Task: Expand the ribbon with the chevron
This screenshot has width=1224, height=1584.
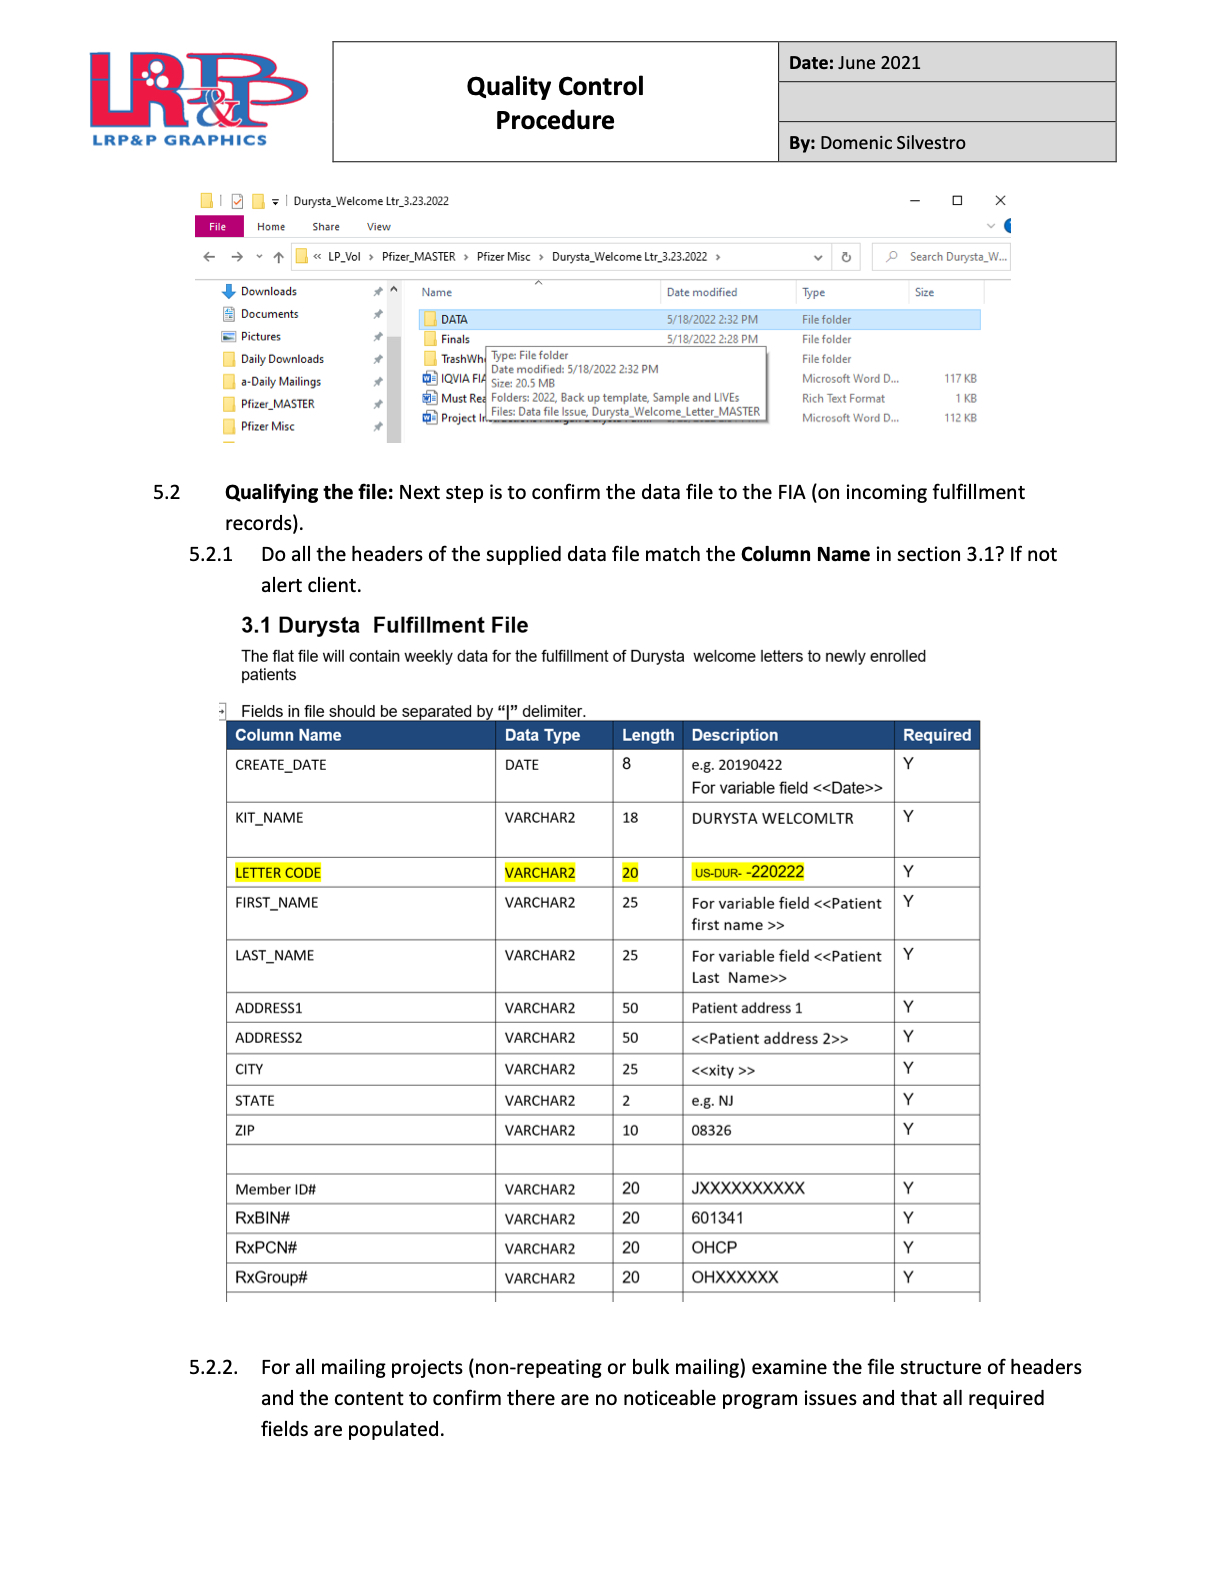Action: 991,227
